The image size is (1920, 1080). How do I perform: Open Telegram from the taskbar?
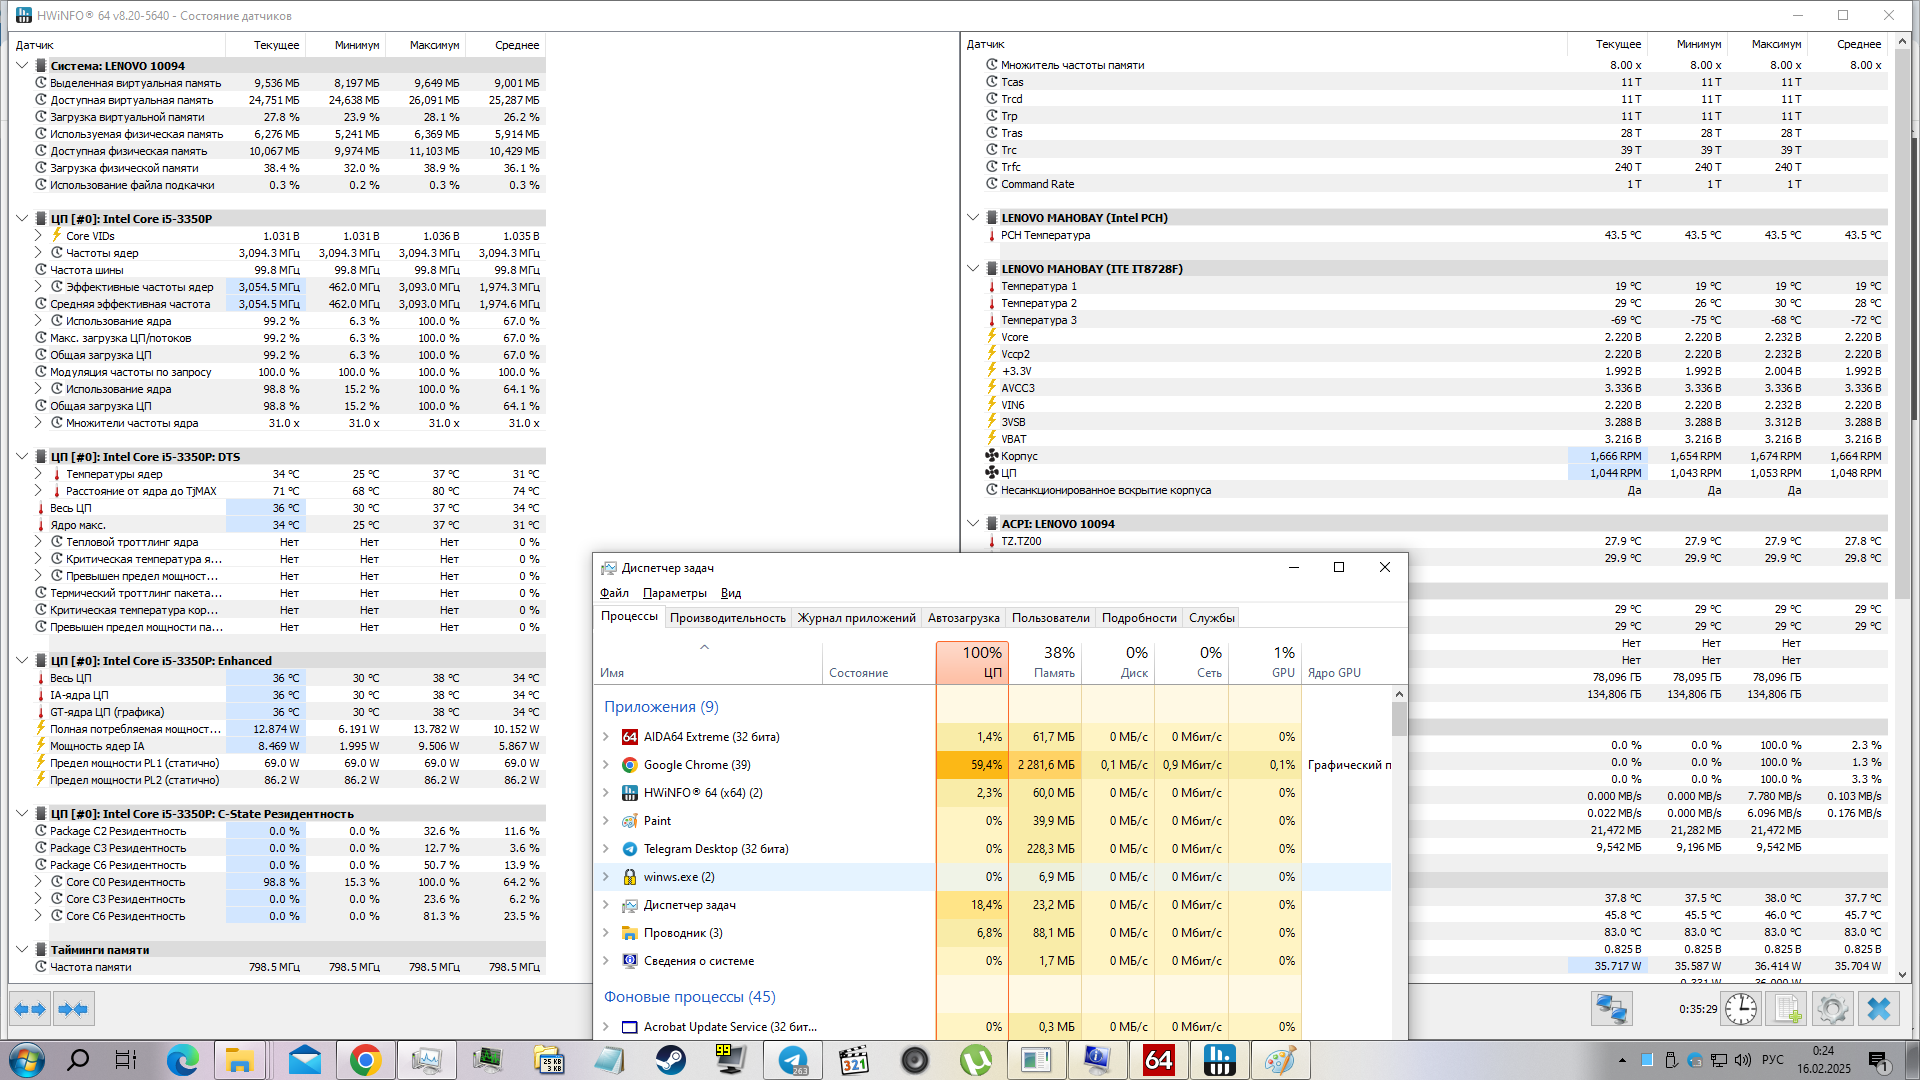click(793, 1060)
